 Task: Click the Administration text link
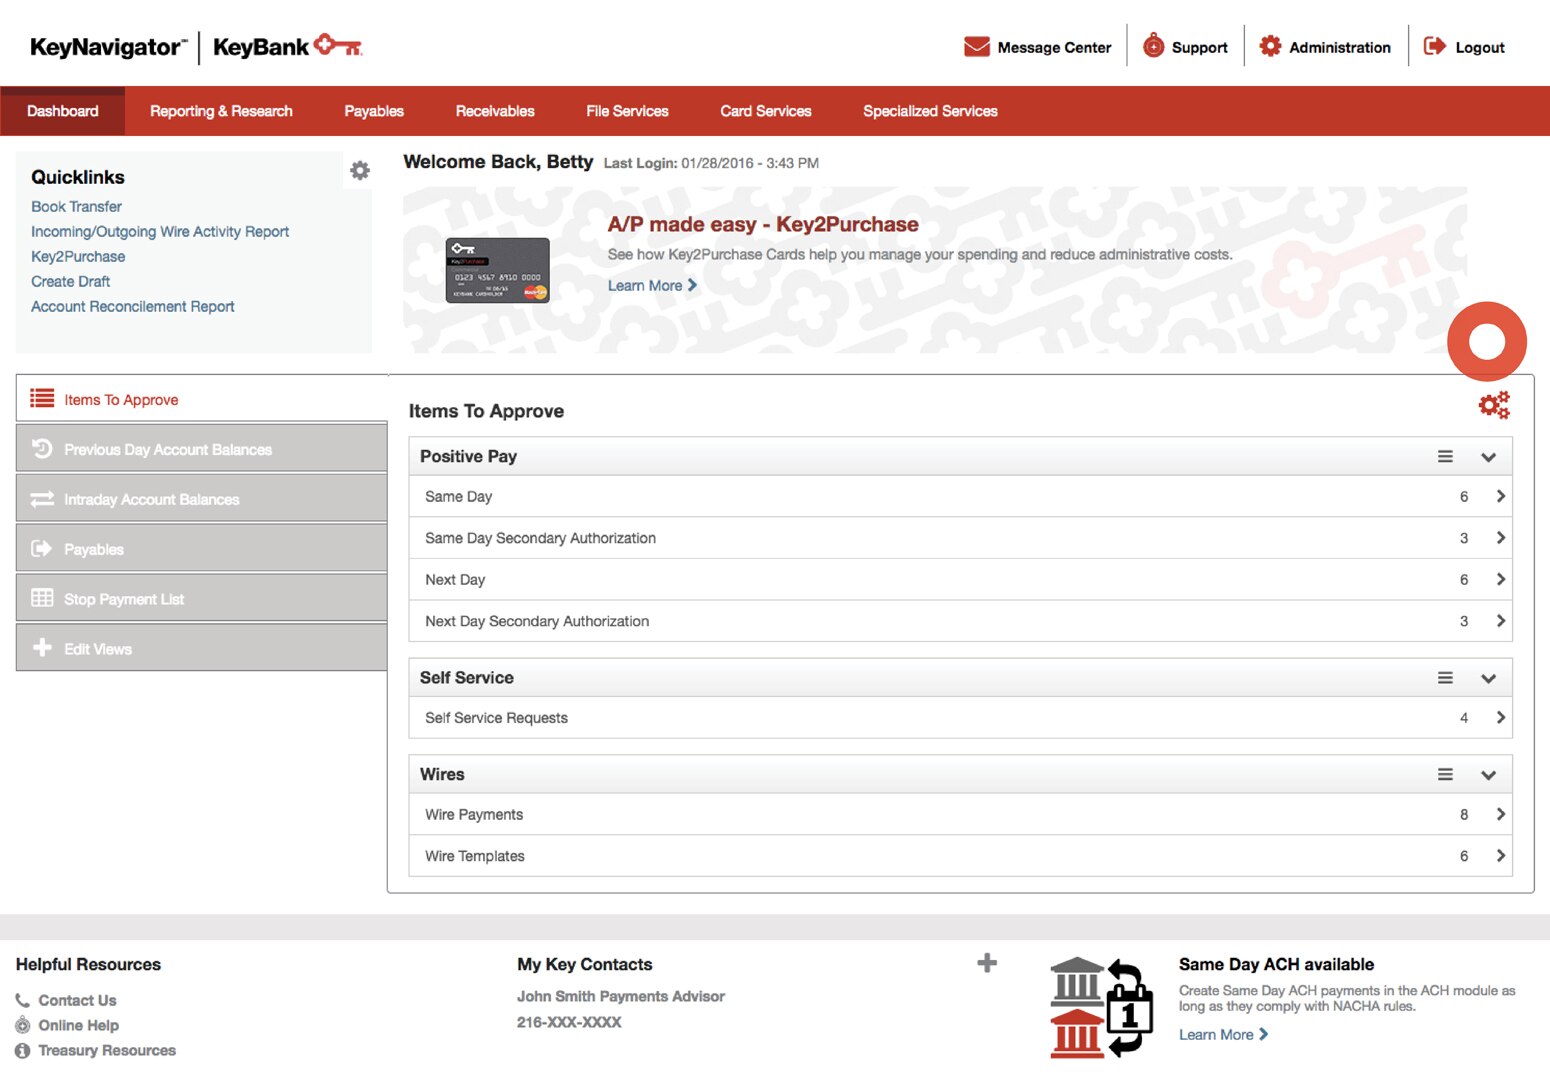click(1339, 47)
